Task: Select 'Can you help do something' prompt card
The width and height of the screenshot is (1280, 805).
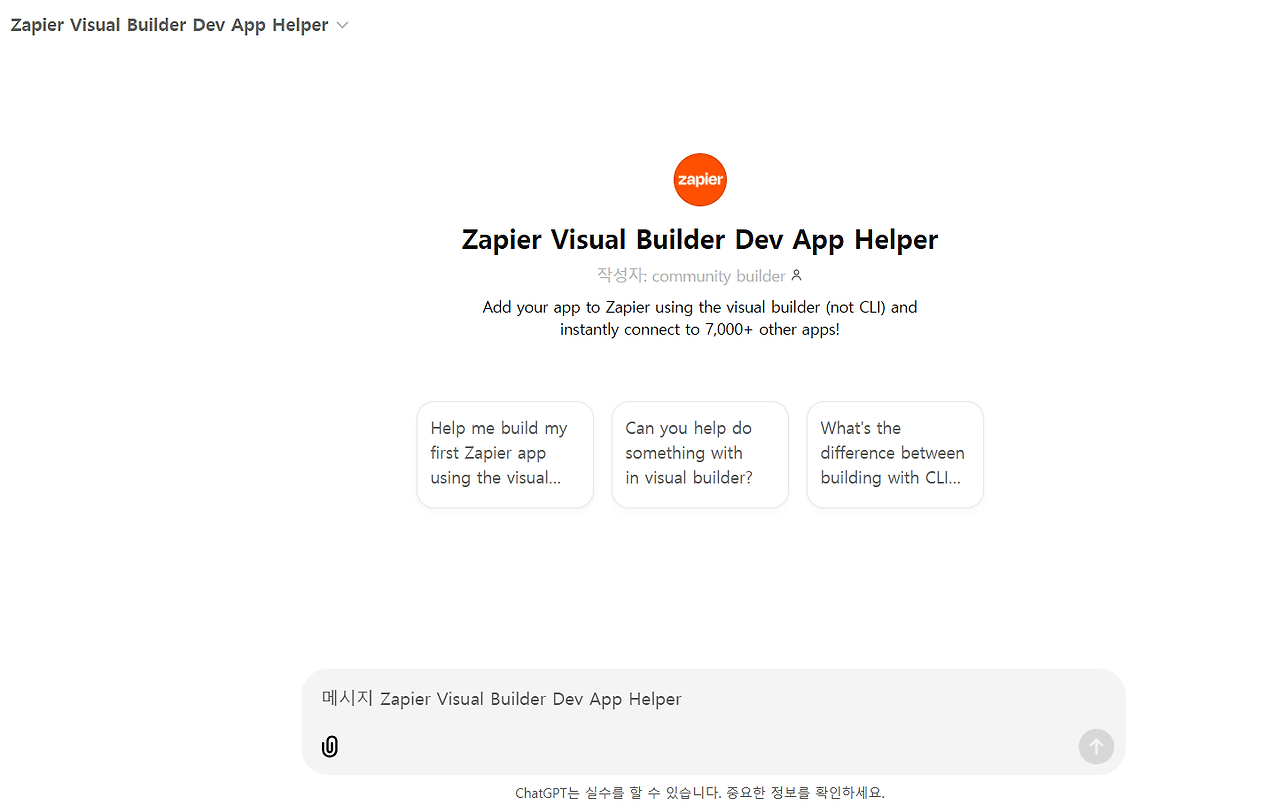Action: pyautogui.click(x=700, y=454)
